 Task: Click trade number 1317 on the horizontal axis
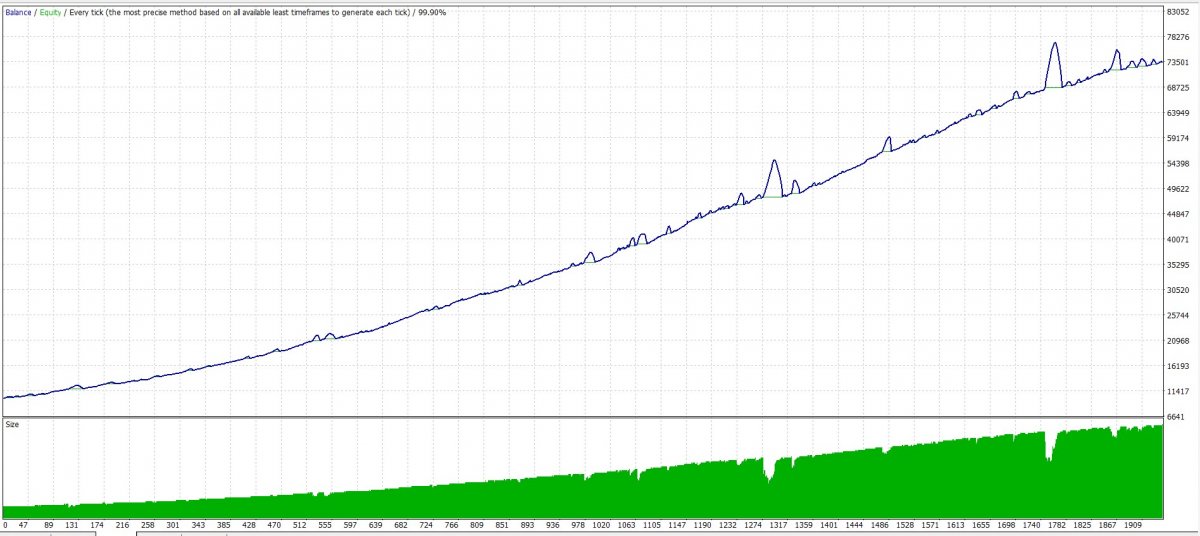779,524
